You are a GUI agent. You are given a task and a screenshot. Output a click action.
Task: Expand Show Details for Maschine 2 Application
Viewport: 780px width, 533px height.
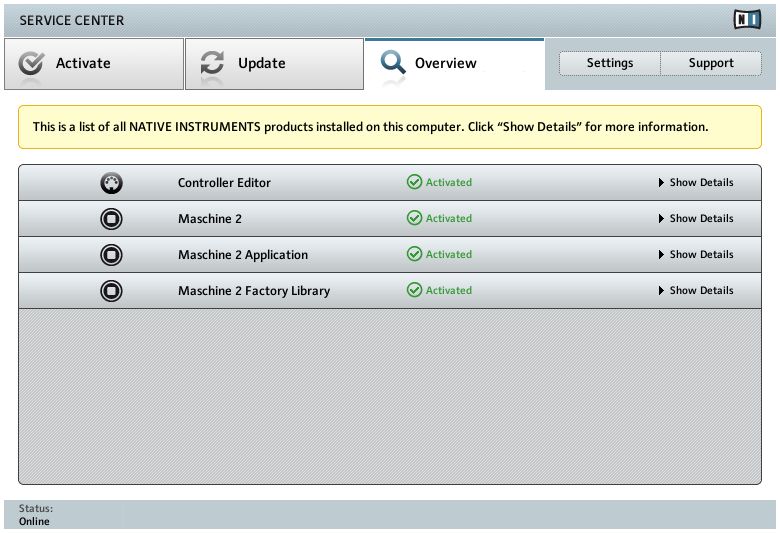tap(695, 254)
